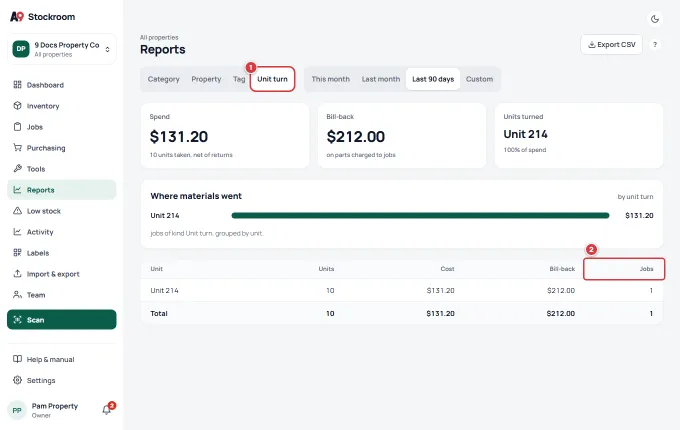Click the Jobs clipboard icon
Image resolution: width=680 pixels, height=430 pixels.
[x=17, y=127]
